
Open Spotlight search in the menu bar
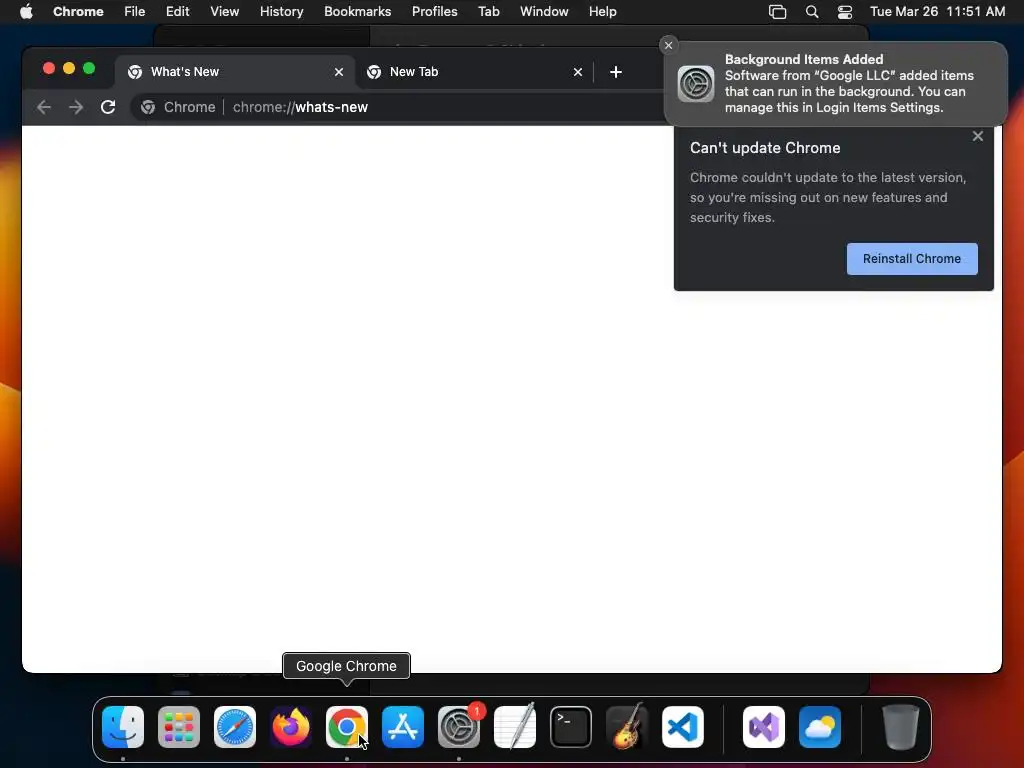tap(812, 12)
